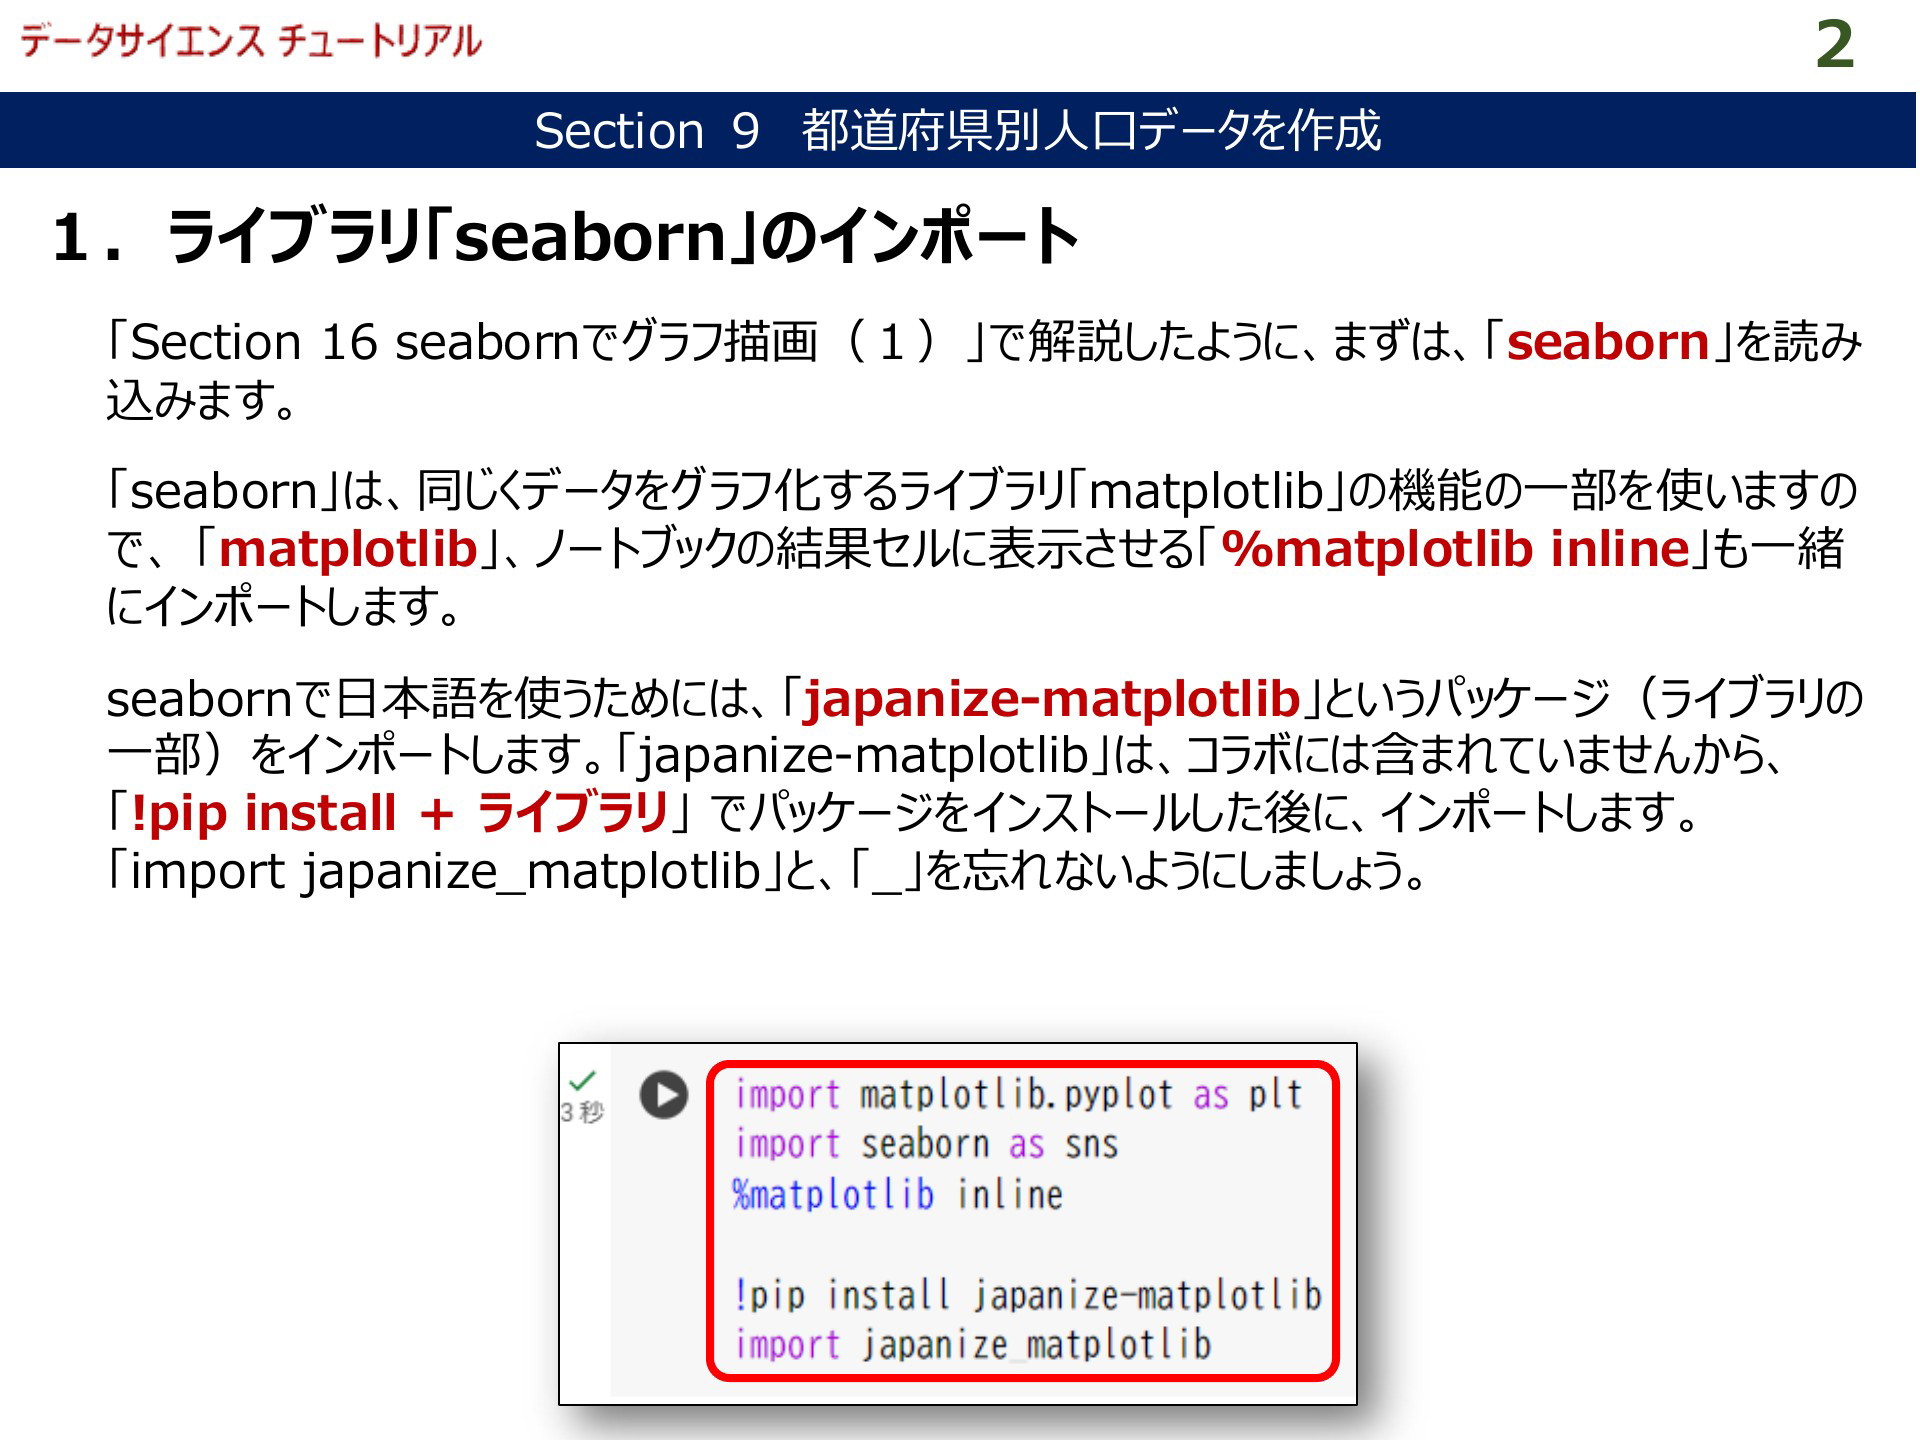Image resolution: width=1920 pixels, height=1440 pixels.
Task: Click the heading '1. ライブラリ「seaborn」のインポート'
Action: tap(566, 237)
